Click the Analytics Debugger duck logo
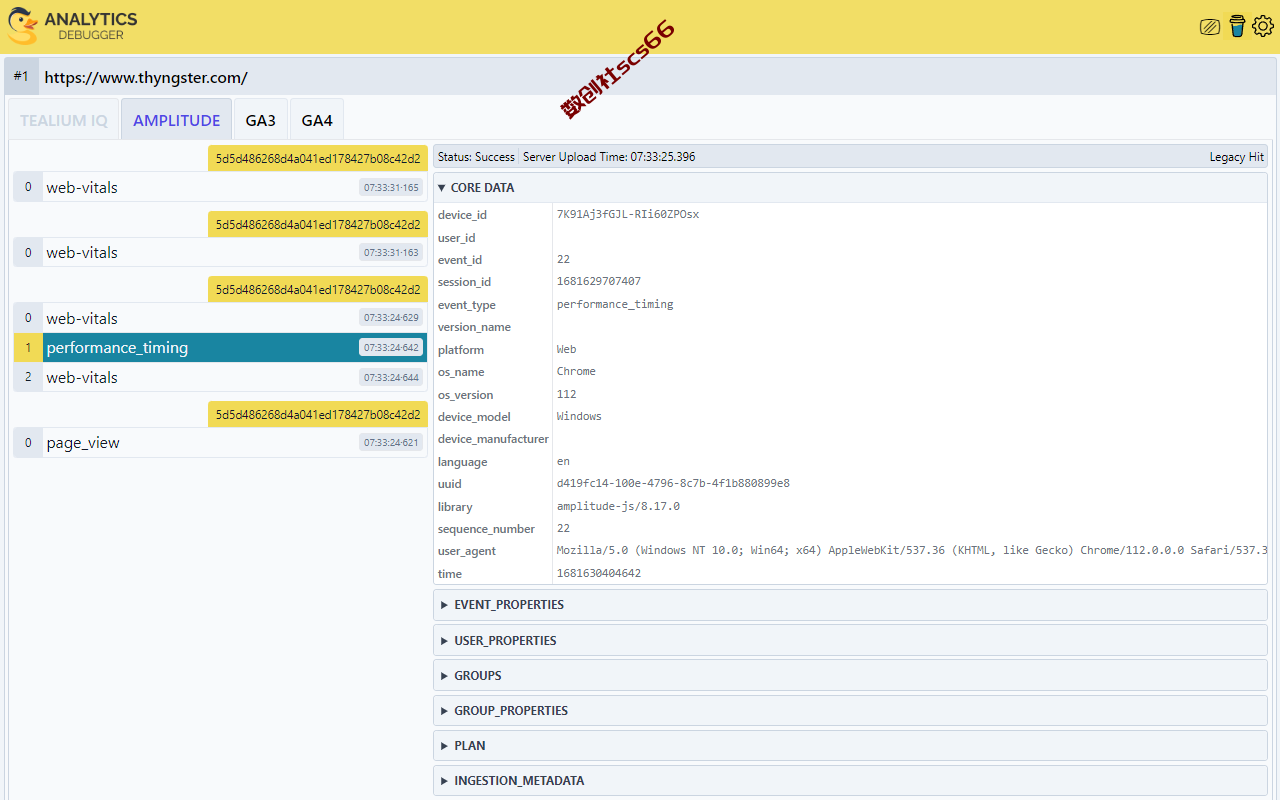The width and height of the screenshot is (1280, 800). [22, 26]
